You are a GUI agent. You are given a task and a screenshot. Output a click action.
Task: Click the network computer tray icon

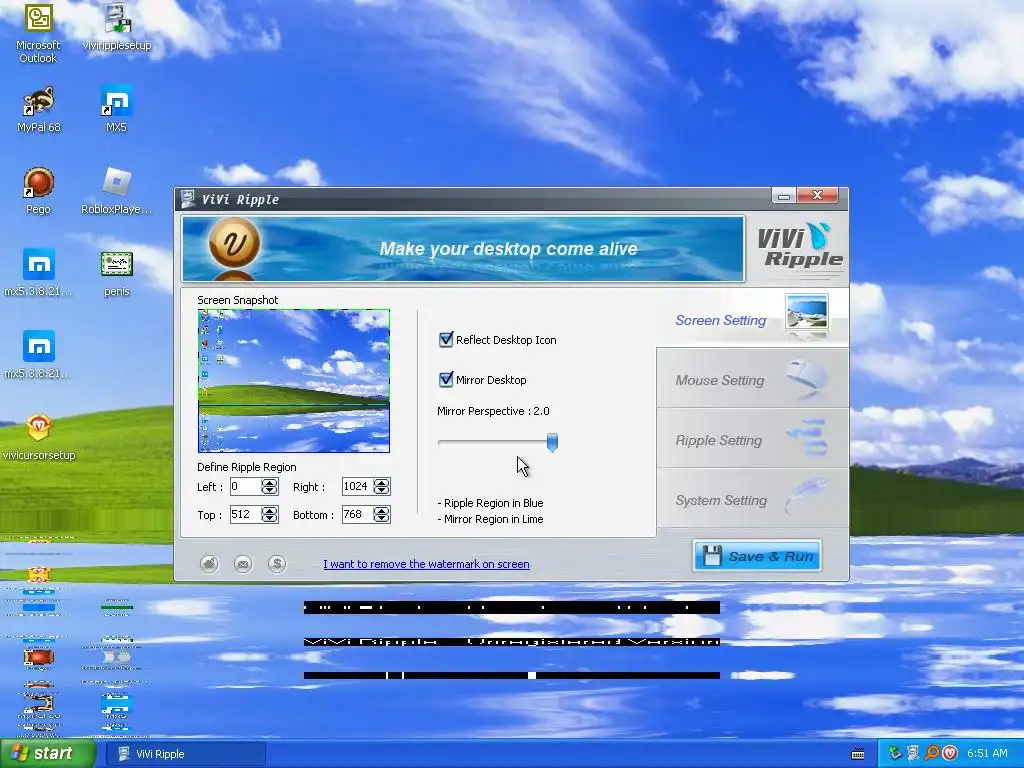tap(913, 753)
